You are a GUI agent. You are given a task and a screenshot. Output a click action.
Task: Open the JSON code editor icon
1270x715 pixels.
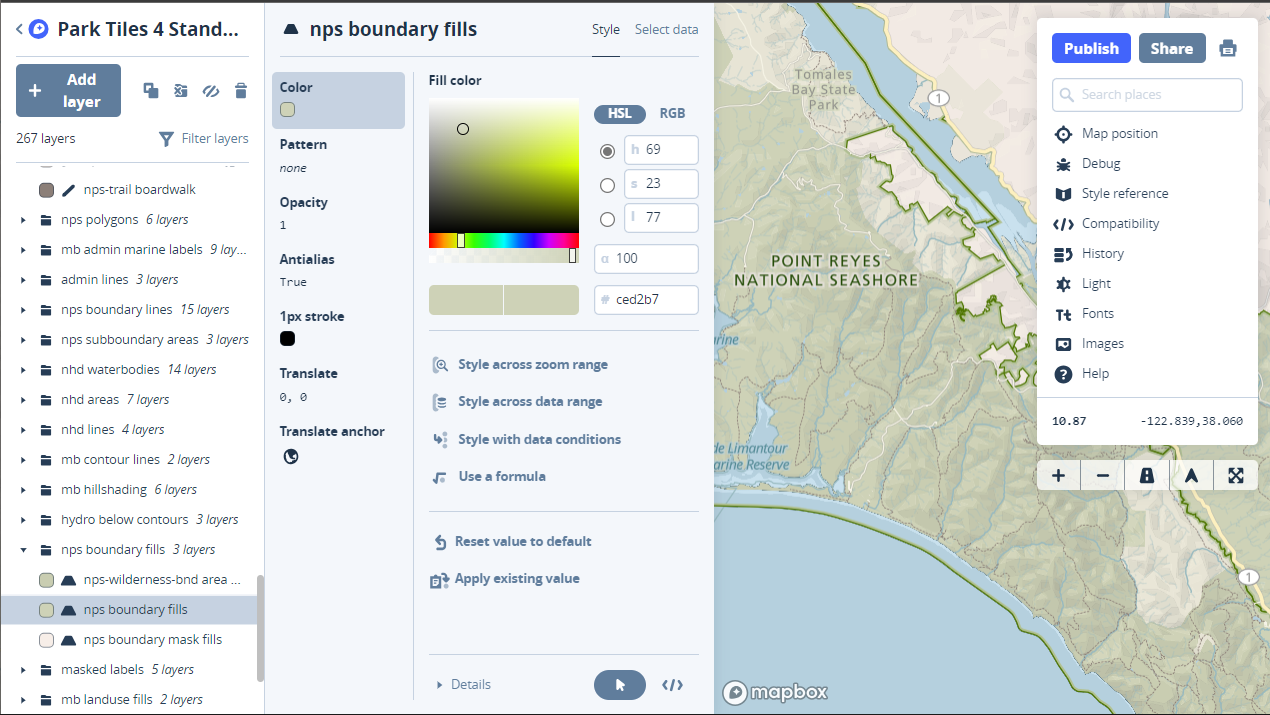point(673,685)
